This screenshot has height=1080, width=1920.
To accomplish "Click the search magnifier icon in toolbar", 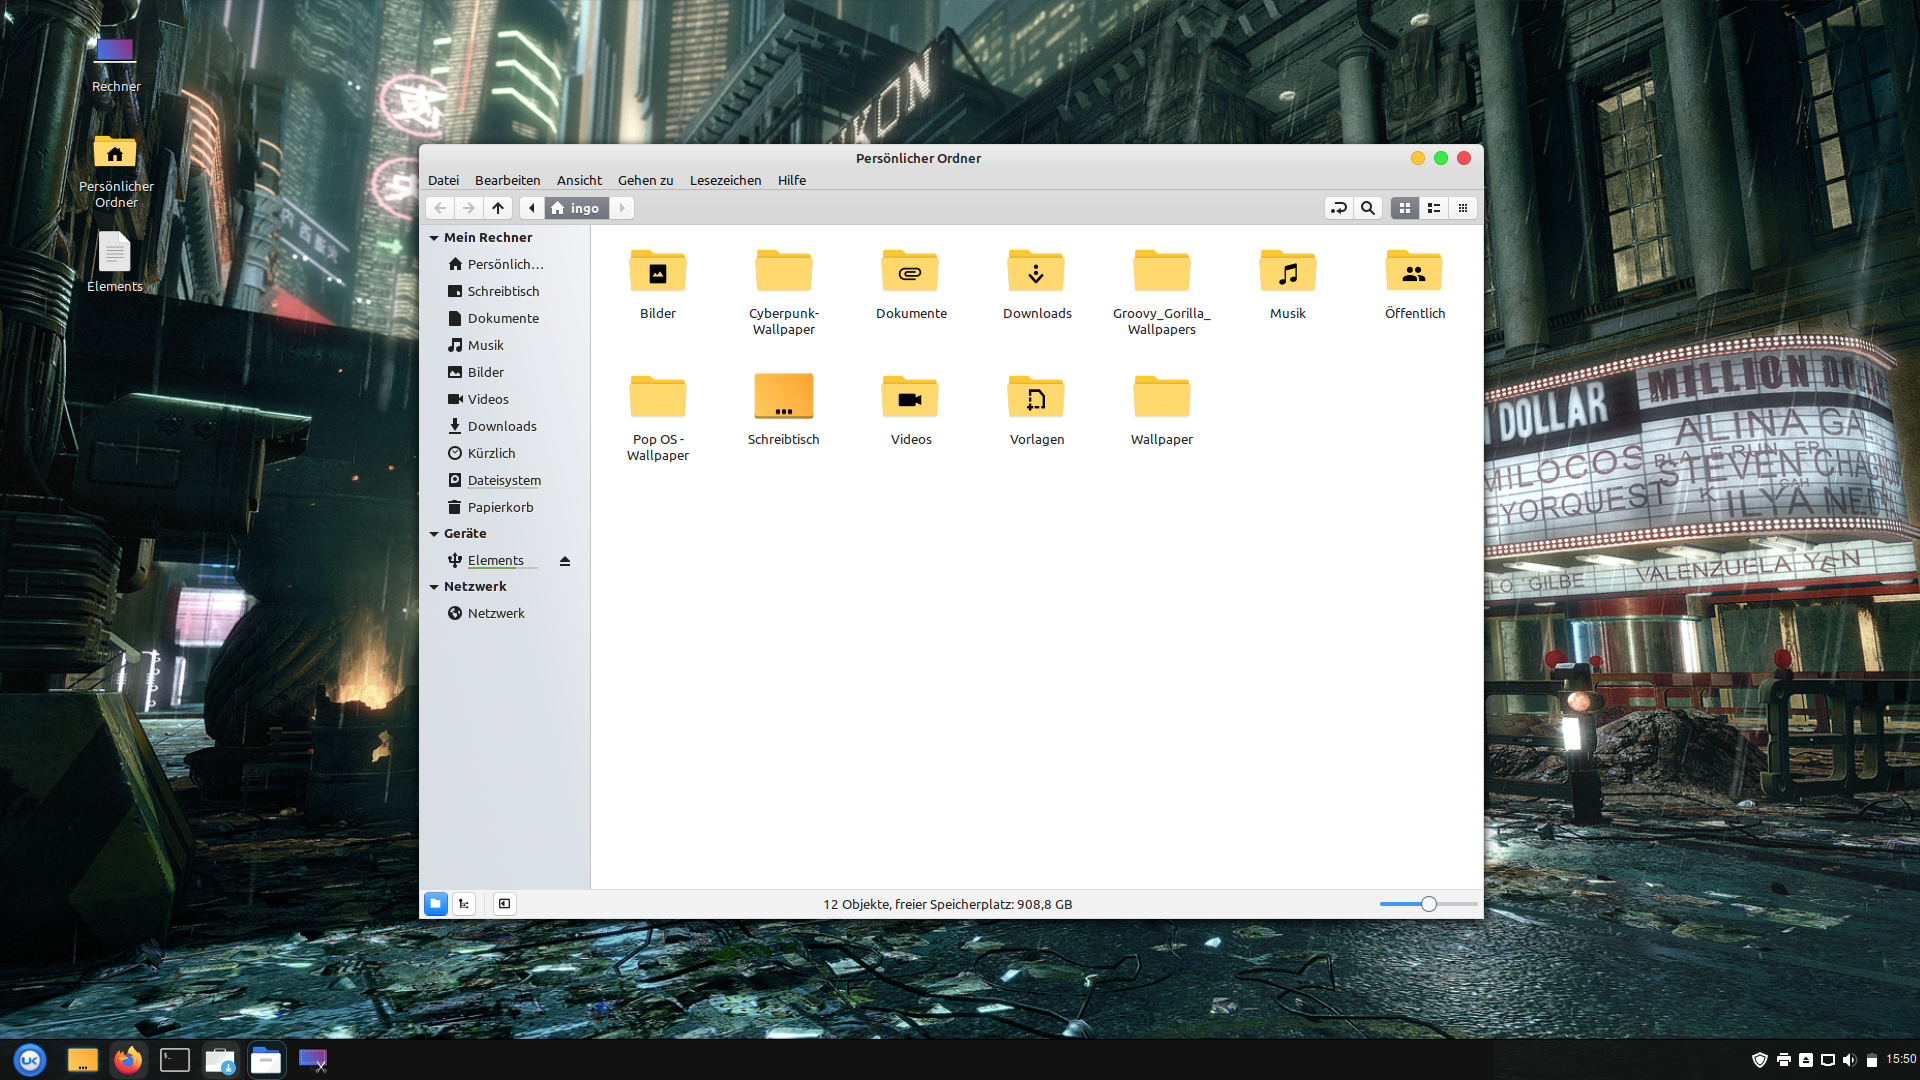I will 1368,208.
